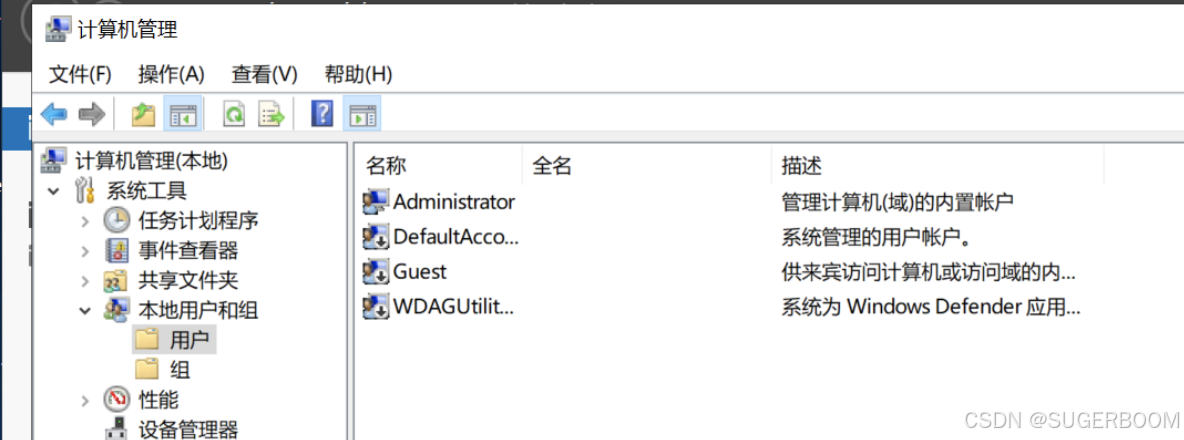This screenshot has height=440, width=1184.
Task: Collapse the 系统工具 tree node
Action: click(53, 191)
